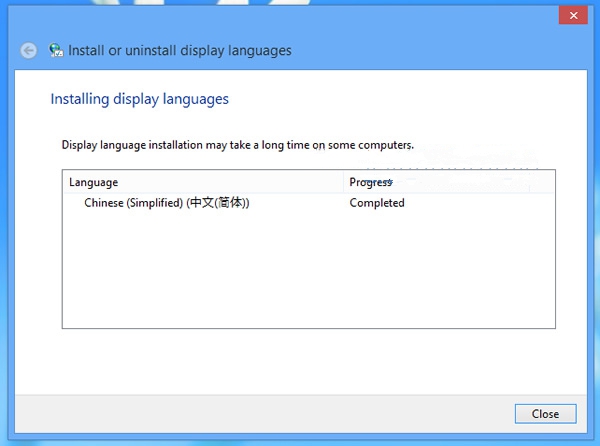Image resolution: width=600 pixels, height=446 pixels.
Task: Close the window with red X button
Action: (571, 15)
